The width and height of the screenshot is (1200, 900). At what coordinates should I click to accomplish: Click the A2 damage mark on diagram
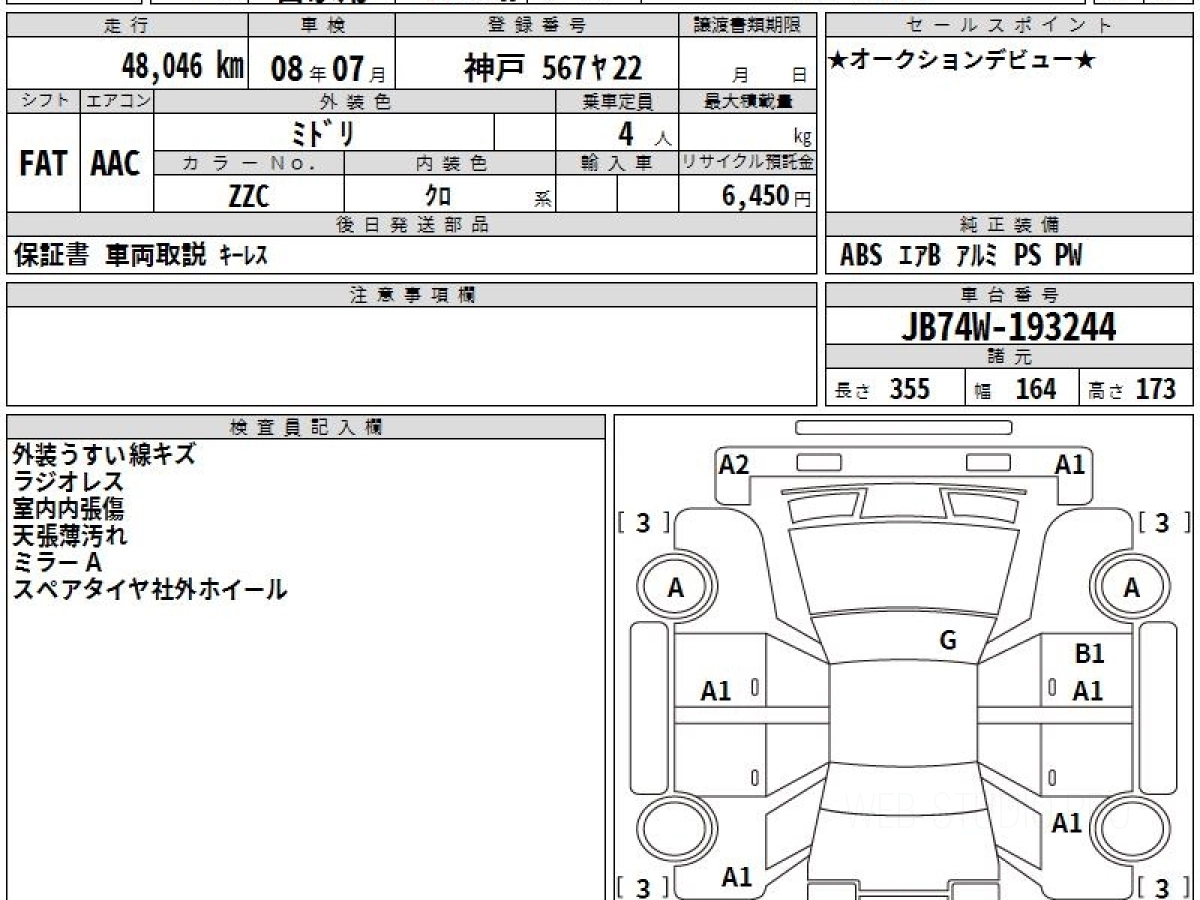[734, 464]
